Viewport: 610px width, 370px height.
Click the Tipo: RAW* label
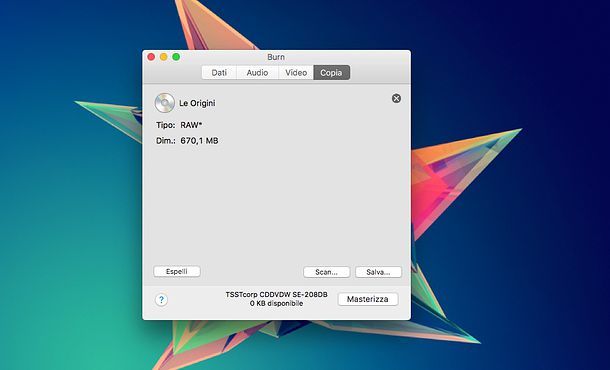pos(179,125)
